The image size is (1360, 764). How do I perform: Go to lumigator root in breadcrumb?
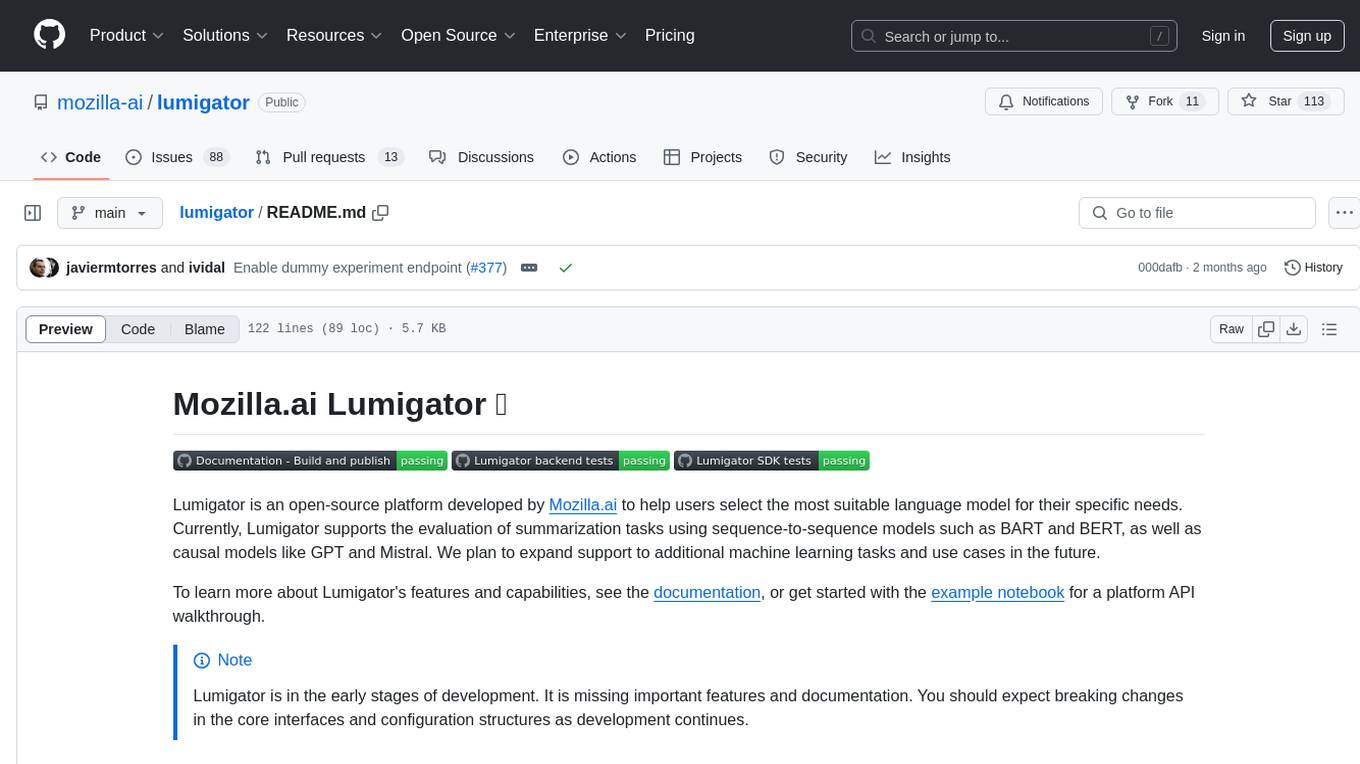pos(216,213)
